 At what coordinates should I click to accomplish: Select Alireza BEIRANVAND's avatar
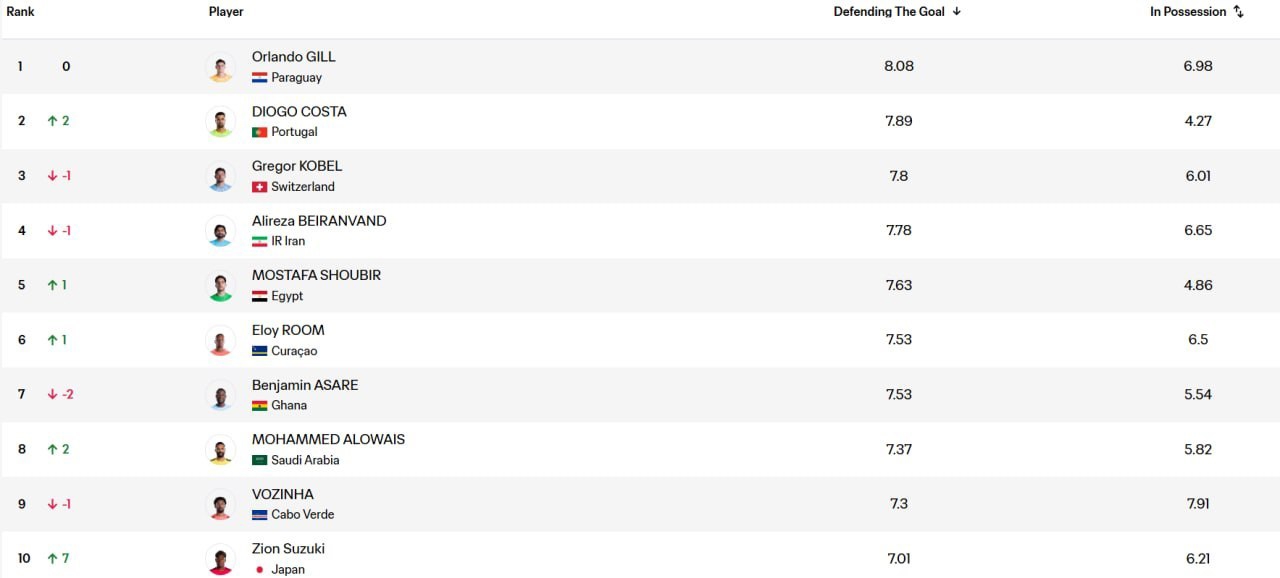(x=220, y=231)
